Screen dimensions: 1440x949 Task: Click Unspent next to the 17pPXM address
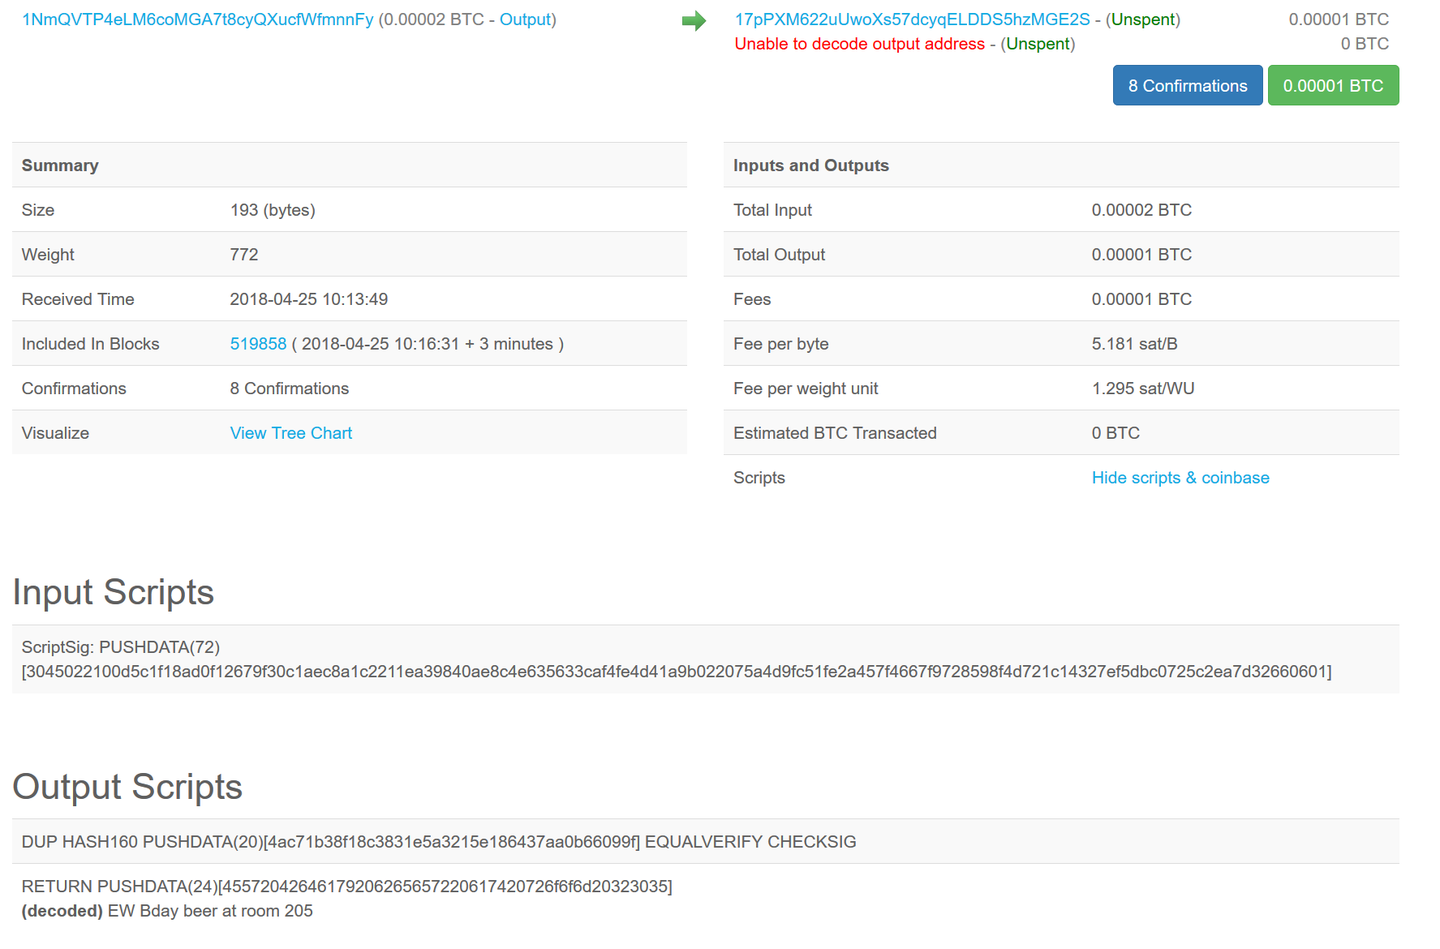coord(1143,20)
